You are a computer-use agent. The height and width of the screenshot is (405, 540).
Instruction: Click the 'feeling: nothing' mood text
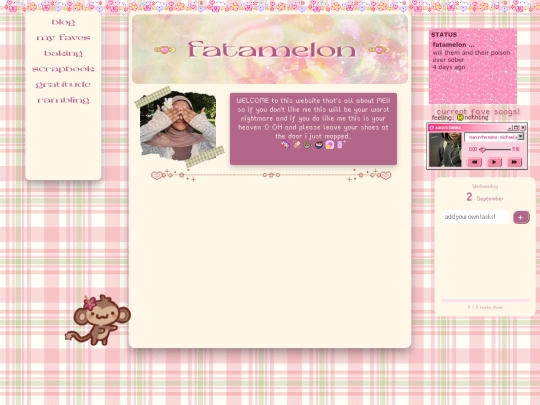pyautogui.click(x=460, y=118)
